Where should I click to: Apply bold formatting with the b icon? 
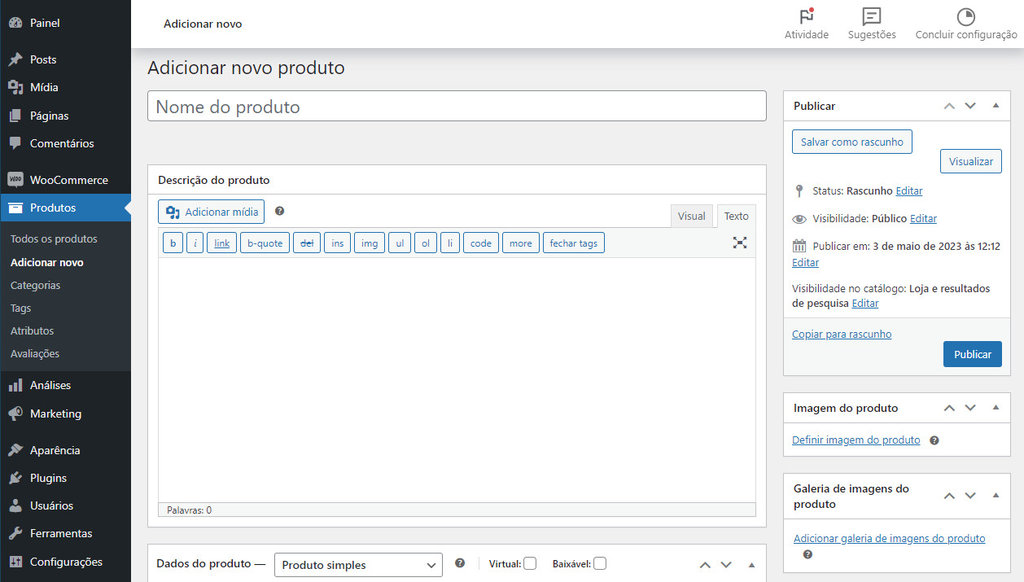pyautogui.click(x=172, y=242)
